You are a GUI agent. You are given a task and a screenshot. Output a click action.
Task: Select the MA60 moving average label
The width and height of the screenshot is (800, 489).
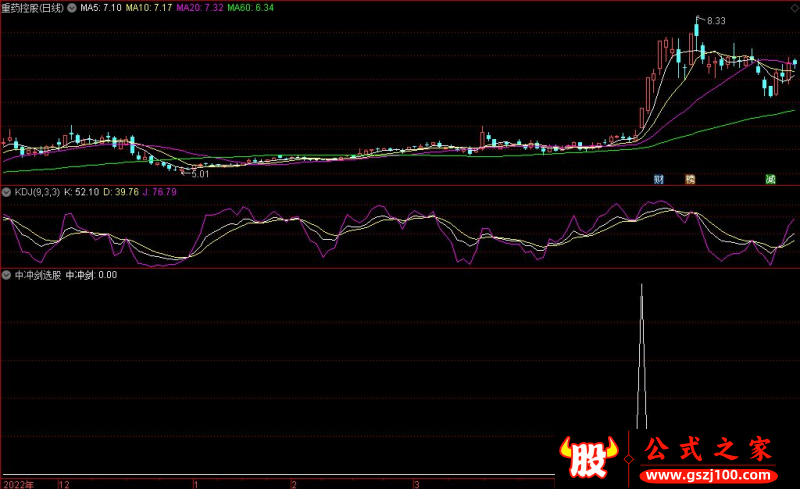[251, 7]
